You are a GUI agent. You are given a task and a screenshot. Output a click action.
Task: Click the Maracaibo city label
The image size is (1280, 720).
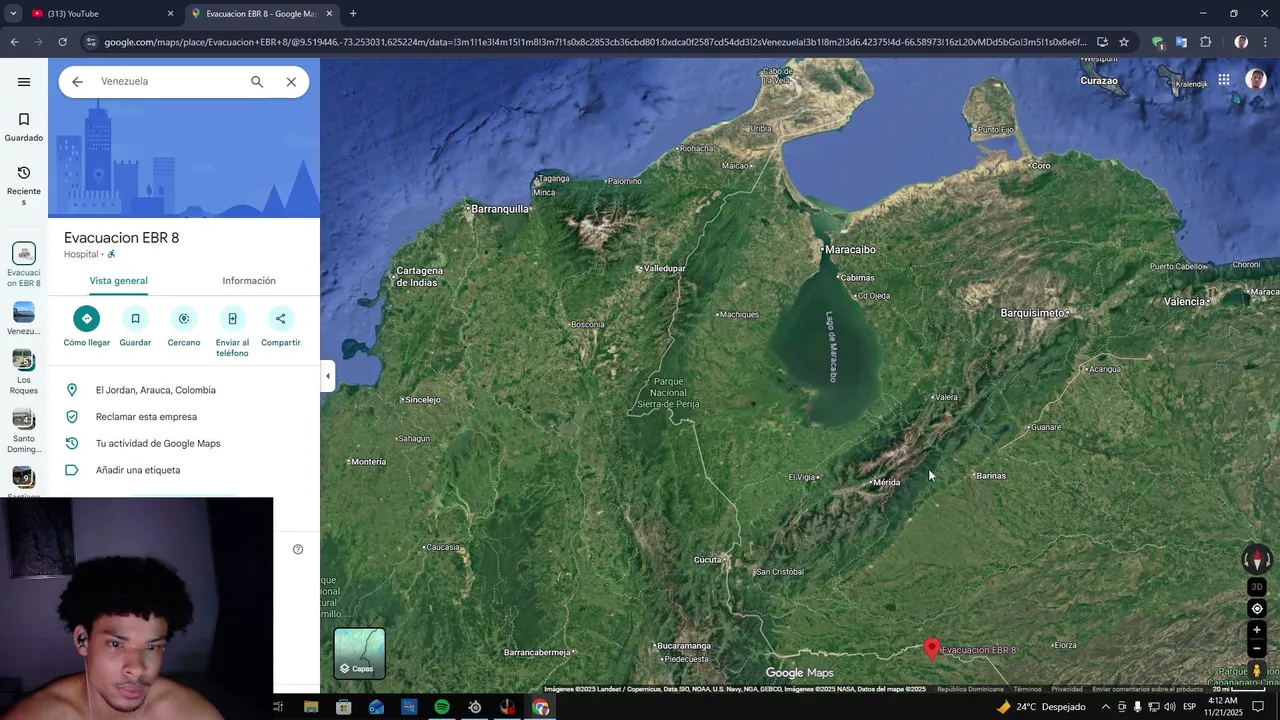(851, 250)
